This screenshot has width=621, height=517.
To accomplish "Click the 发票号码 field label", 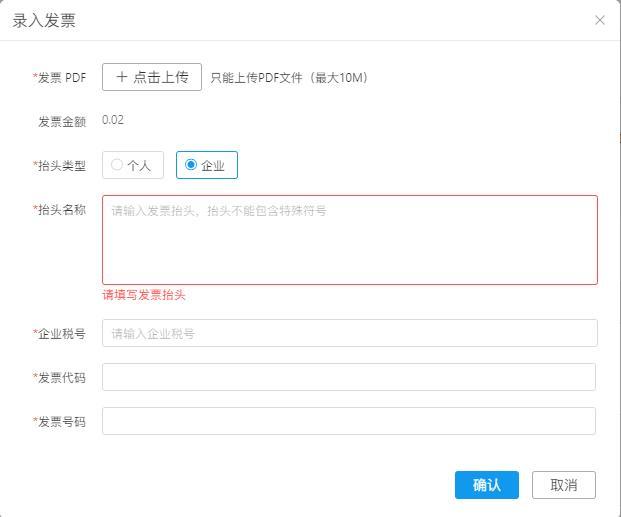I will point(61,421).
